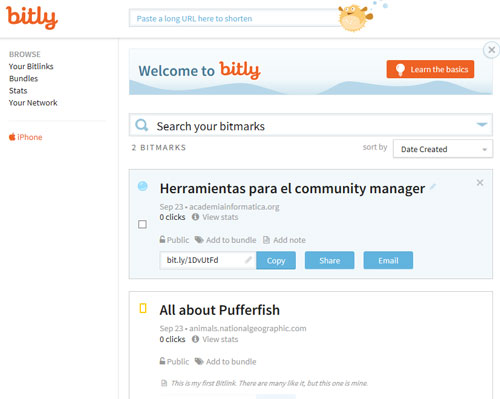Screen dimensions: 500x399
Task: Click the bitly logo in header
Action: click(x=32, y=17)
